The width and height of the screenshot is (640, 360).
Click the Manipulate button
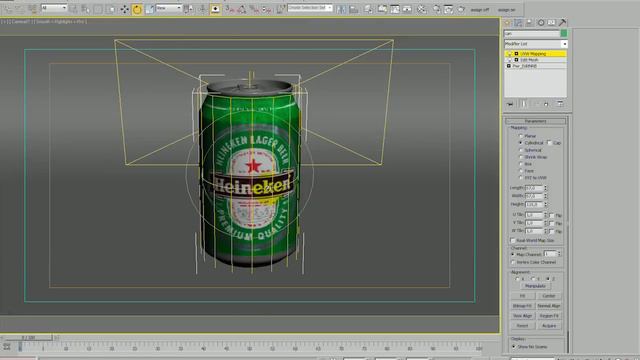[x=535, y=286]
